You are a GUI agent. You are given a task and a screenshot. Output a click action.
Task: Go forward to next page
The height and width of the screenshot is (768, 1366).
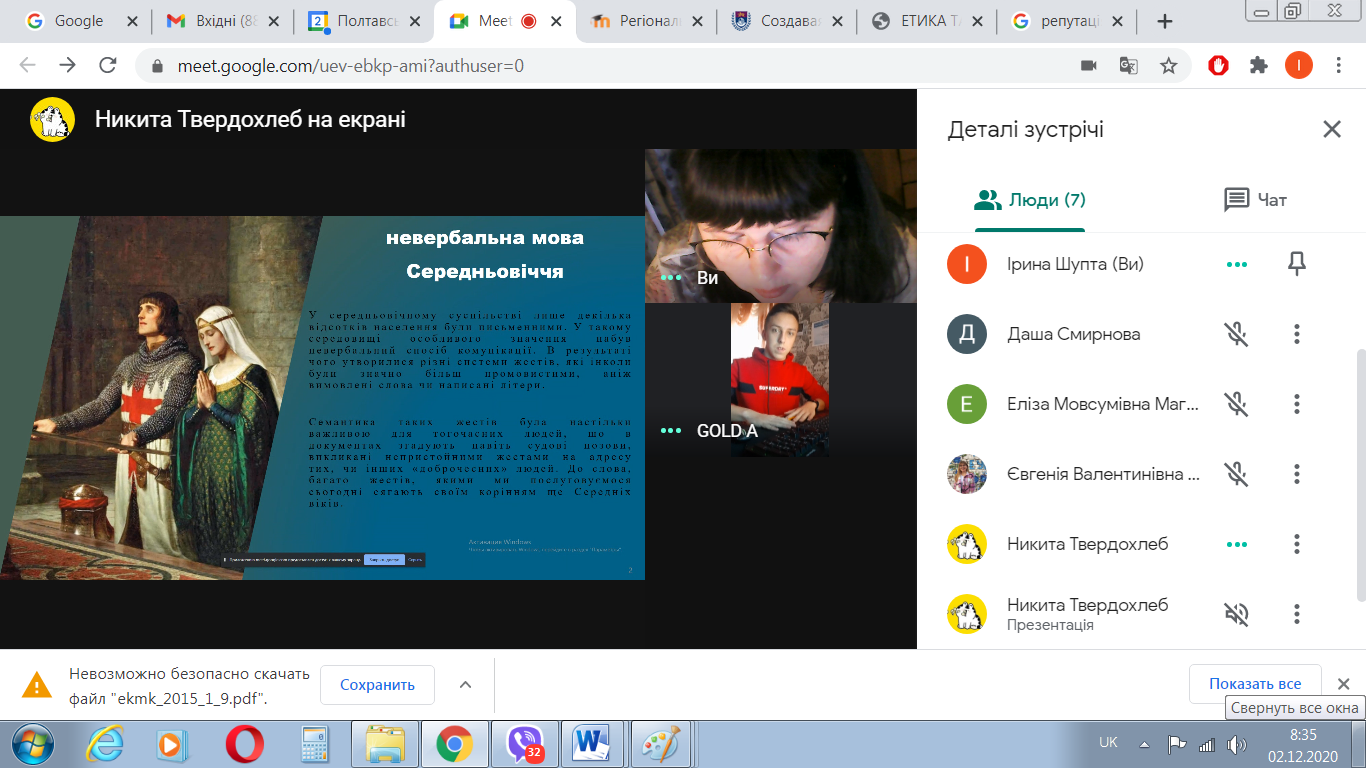pos(67,65)
